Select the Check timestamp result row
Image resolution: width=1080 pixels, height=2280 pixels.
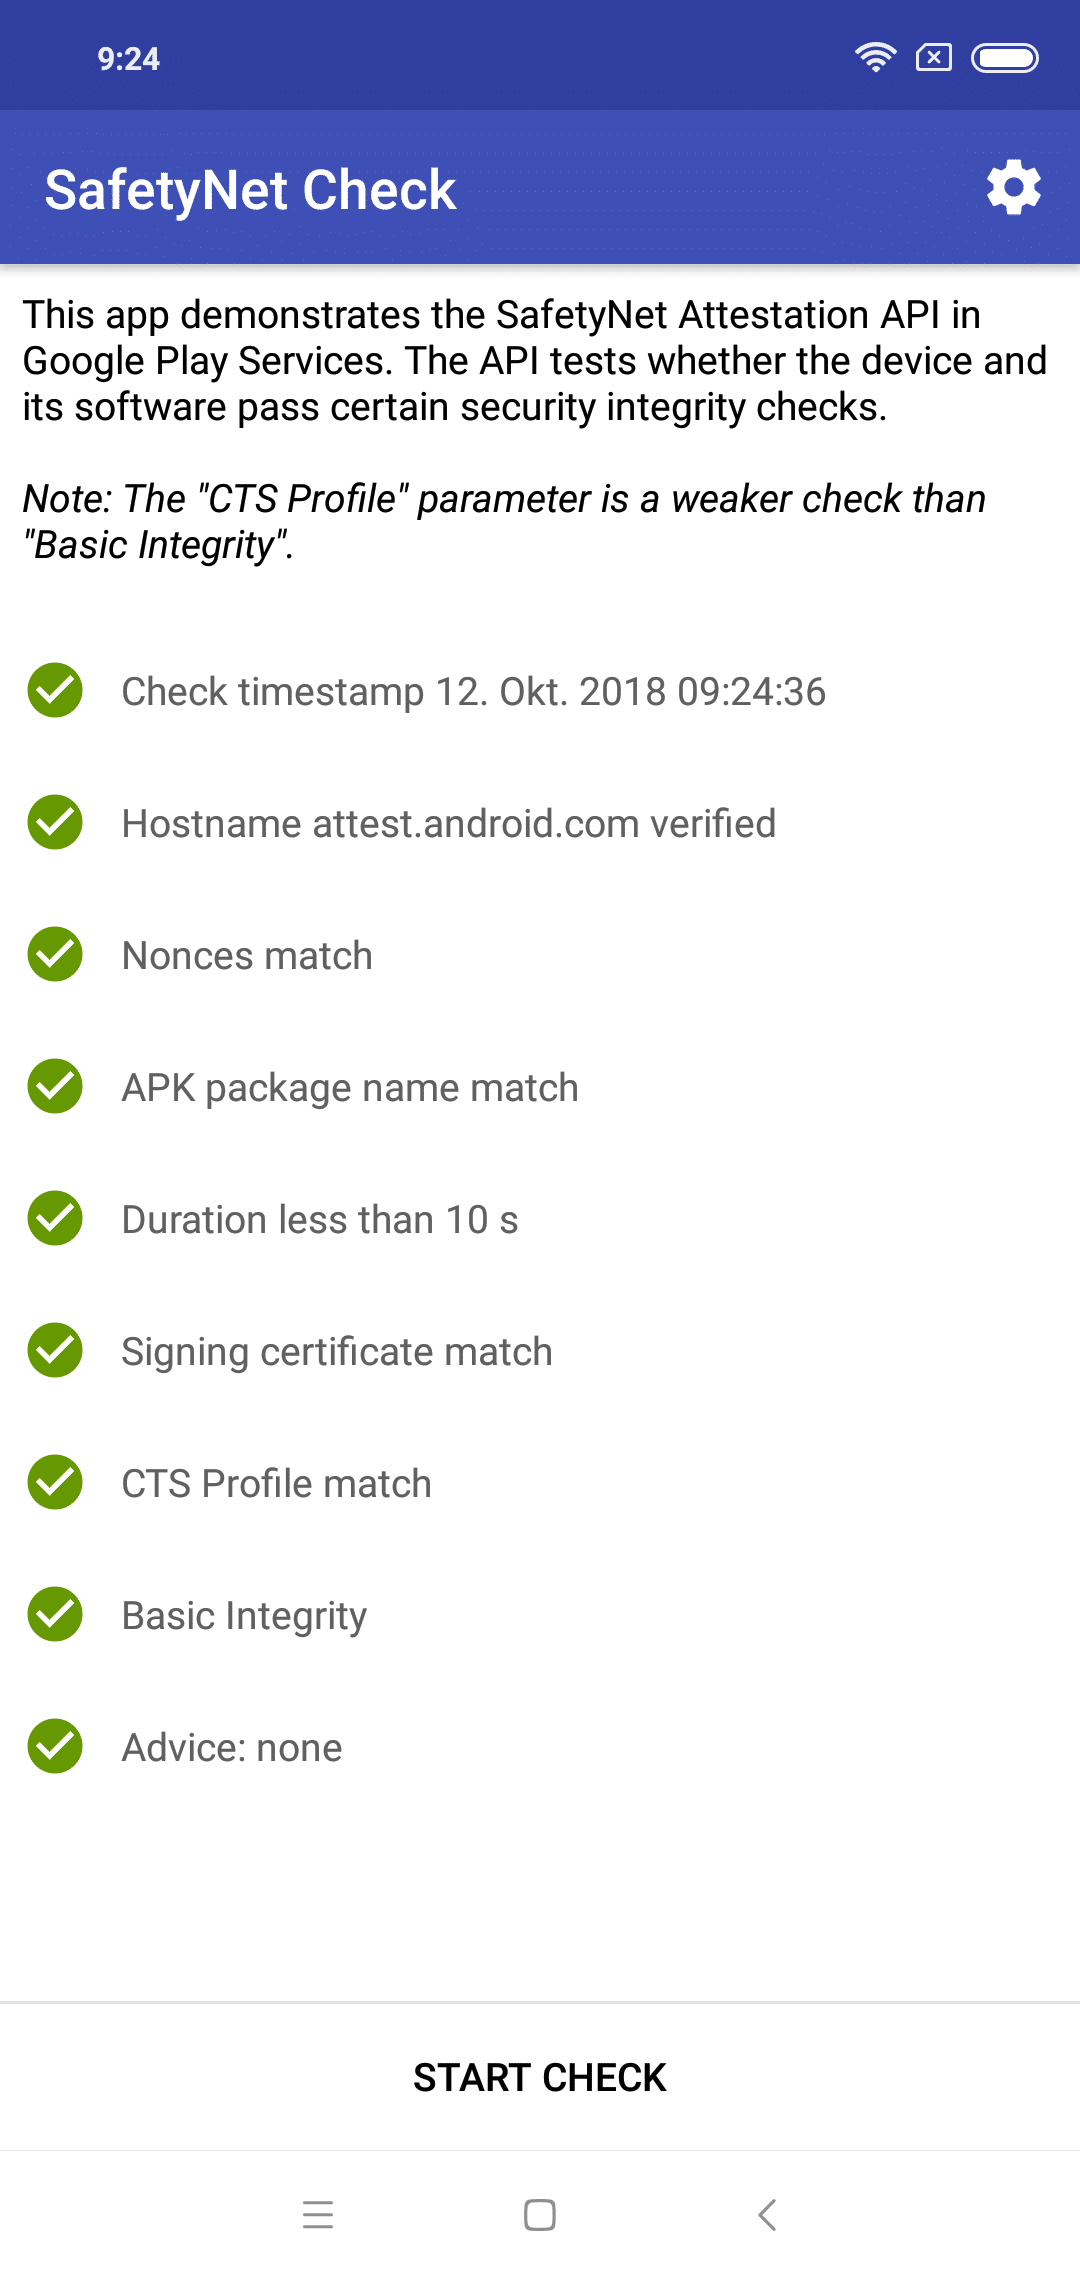[x=540, y=691]
